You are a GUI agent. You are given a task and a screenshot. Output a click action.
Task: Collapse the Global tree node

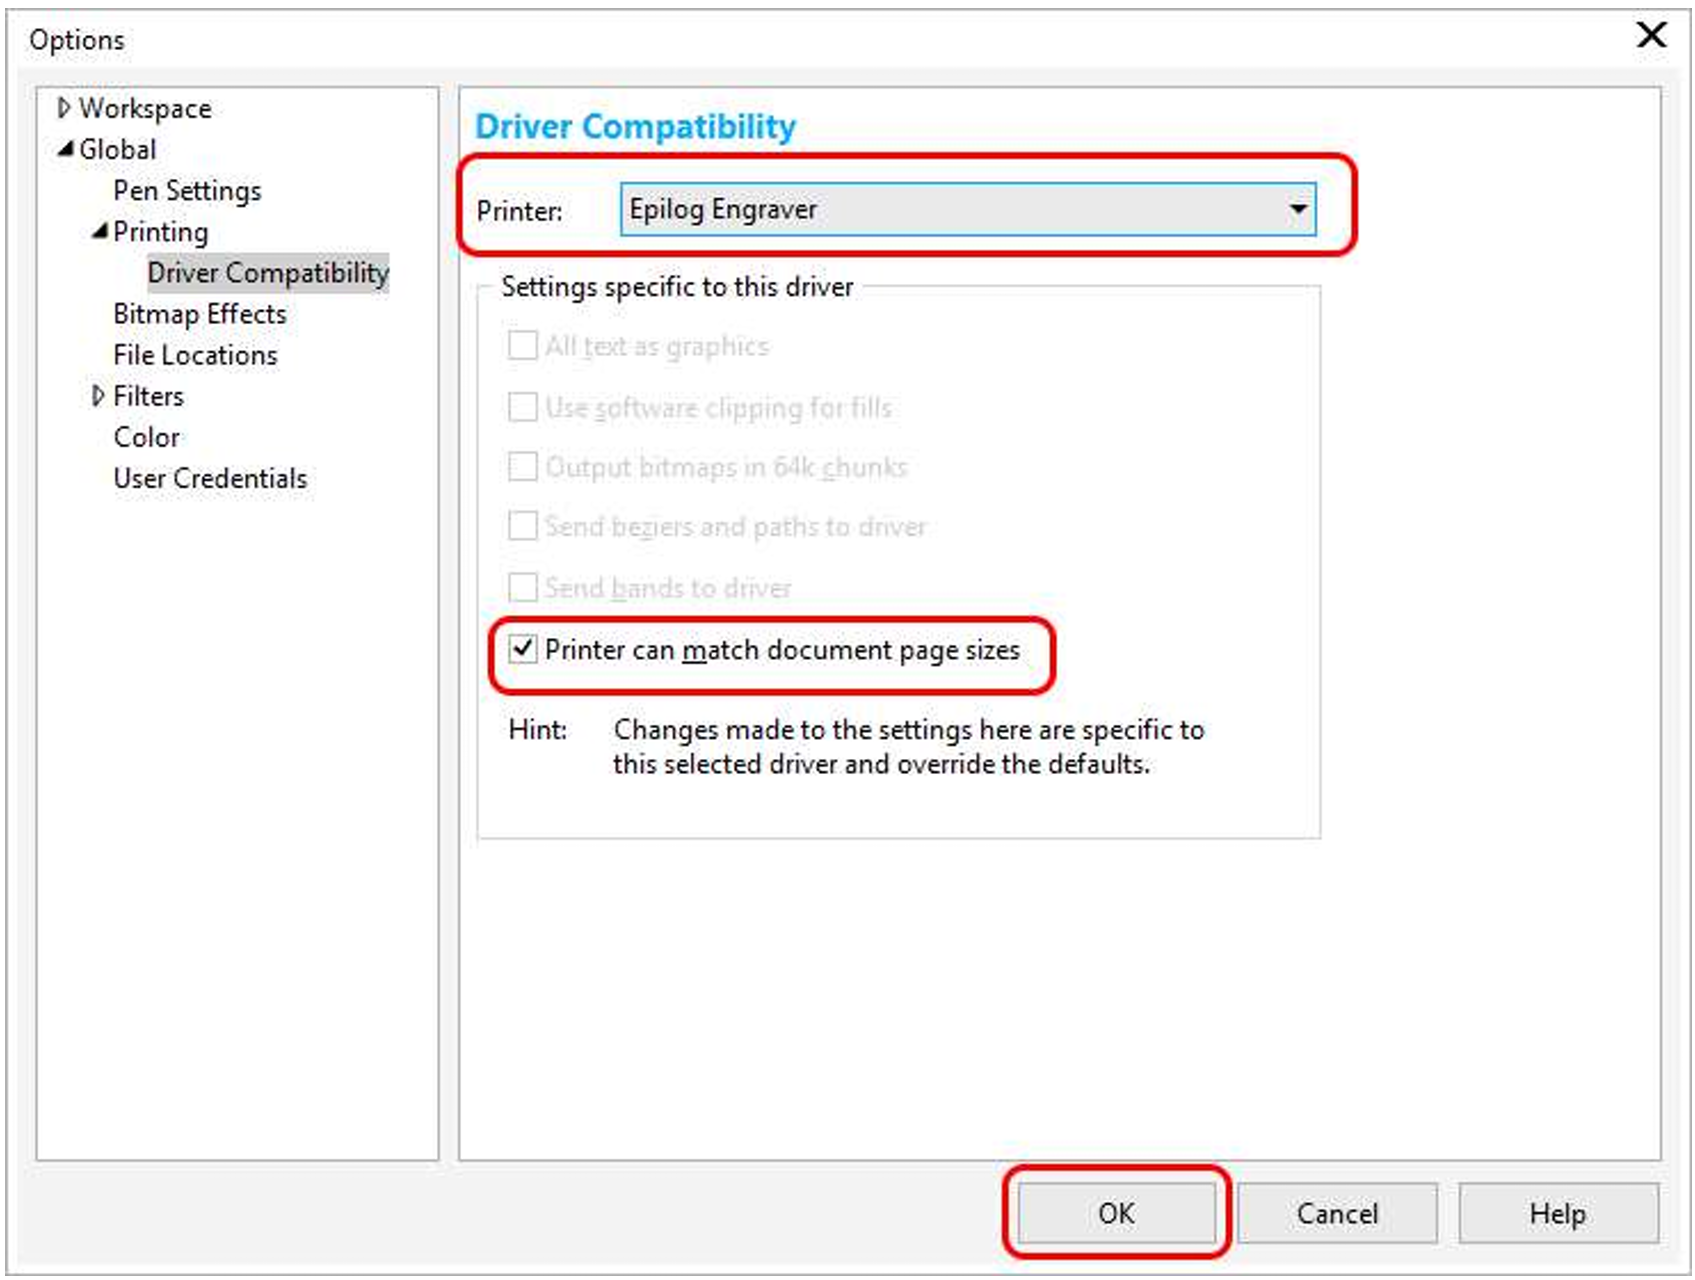[66, 149]
